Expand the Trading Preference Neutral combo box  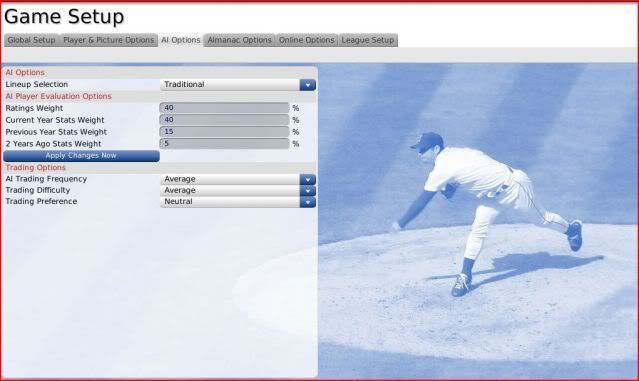click(238, 202)
